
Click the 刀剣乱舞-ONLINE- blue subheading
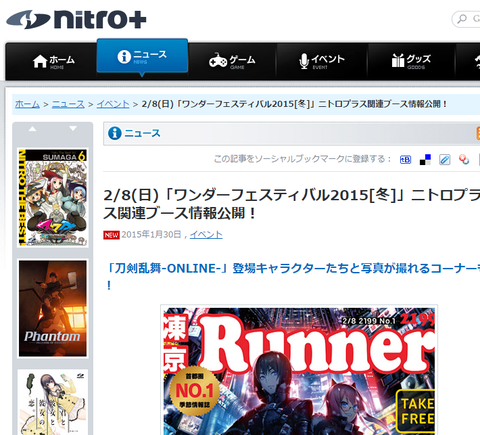click(292, 276)
